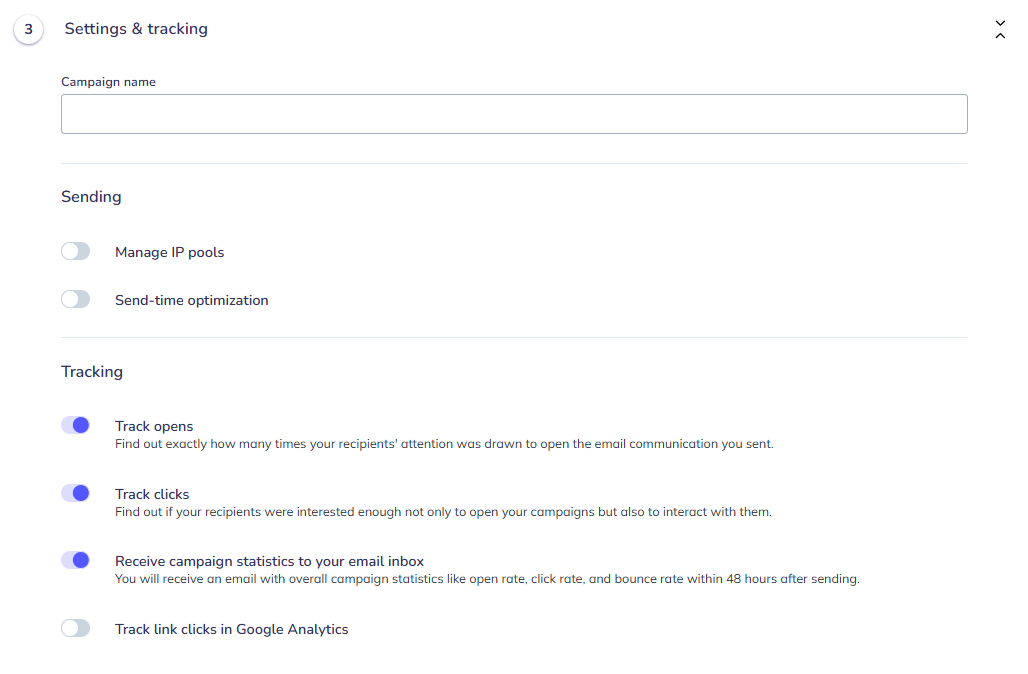The image size is (1028, 674).
Task: Click the Settings & tracking section title
Action: pos(136,29)
